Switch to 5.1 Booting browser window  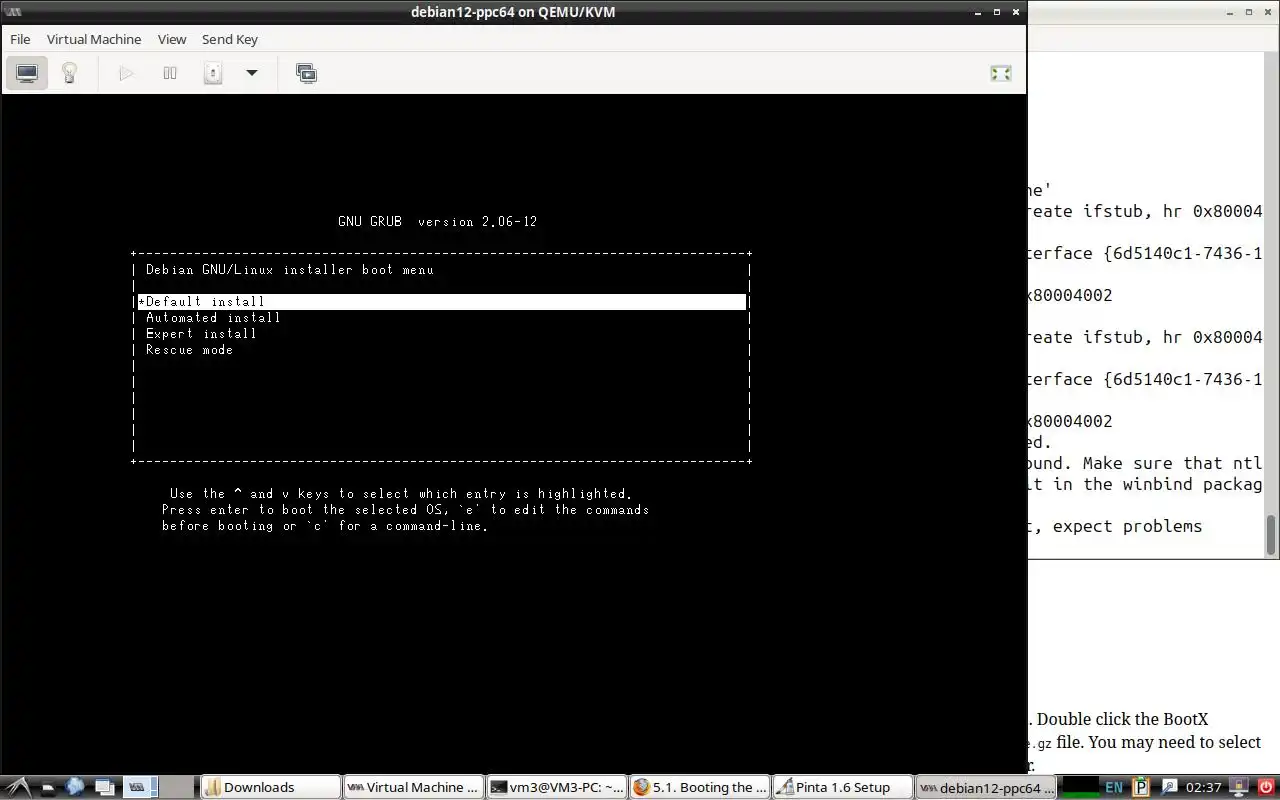click(x=700, y=787)
